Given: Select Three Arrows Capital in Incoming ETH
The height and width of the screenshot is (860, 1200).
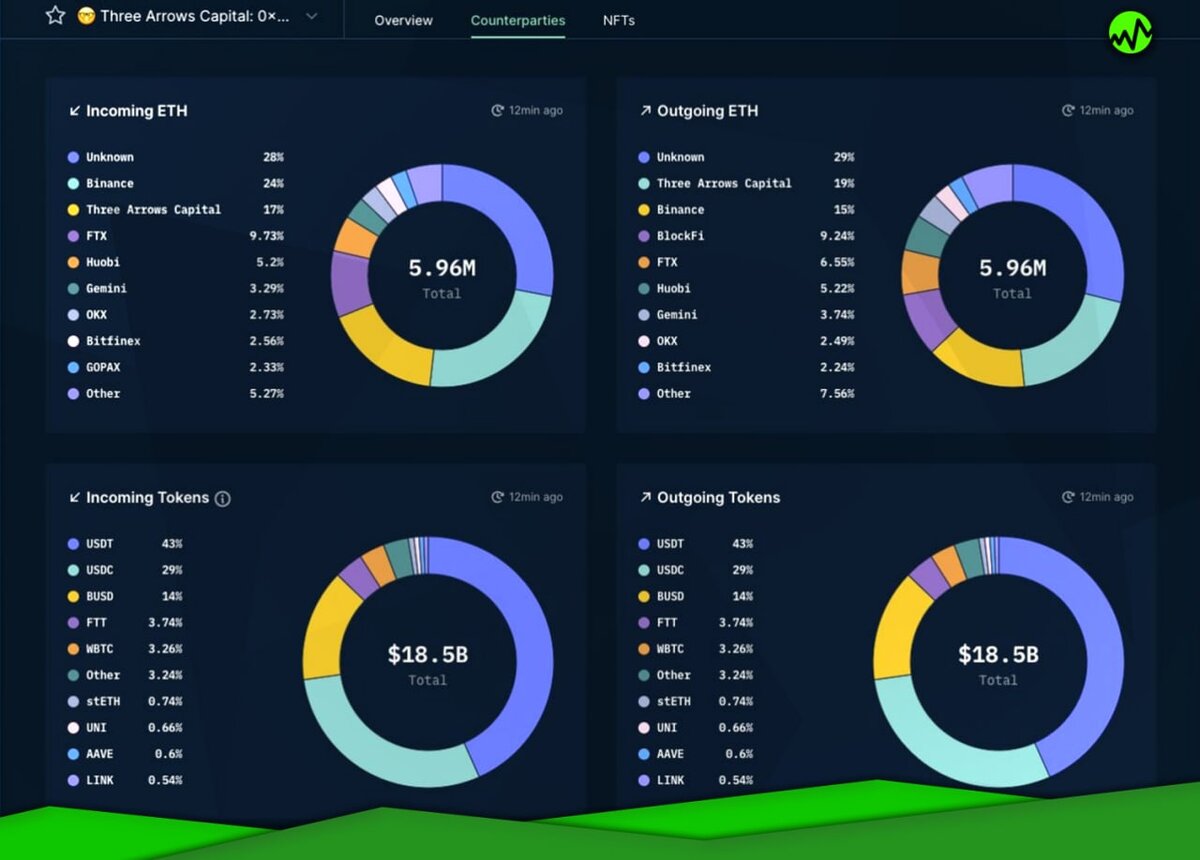Looking at the screenshot, I should pos(175,210).
